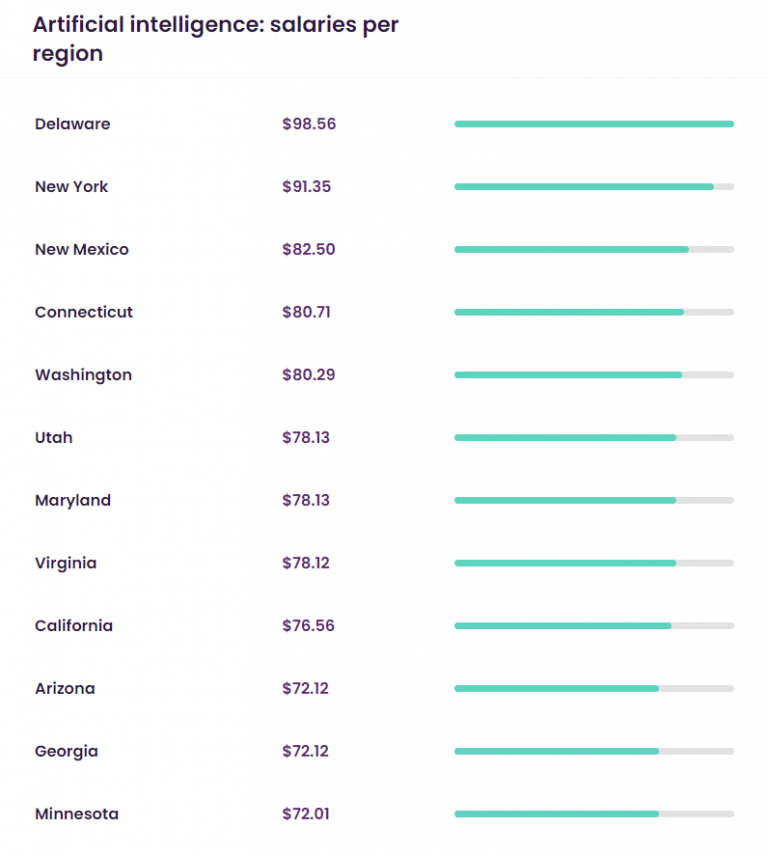
Task: Select the $82.50 salary amount
Action: (308, 249)
